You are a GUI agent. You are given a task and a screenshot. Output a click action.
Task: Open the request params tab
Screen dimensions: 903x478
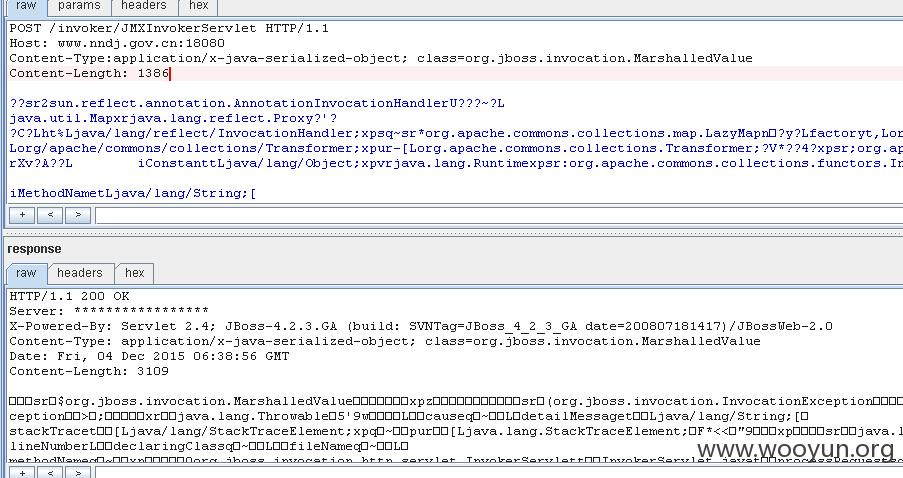click(79, 7)
